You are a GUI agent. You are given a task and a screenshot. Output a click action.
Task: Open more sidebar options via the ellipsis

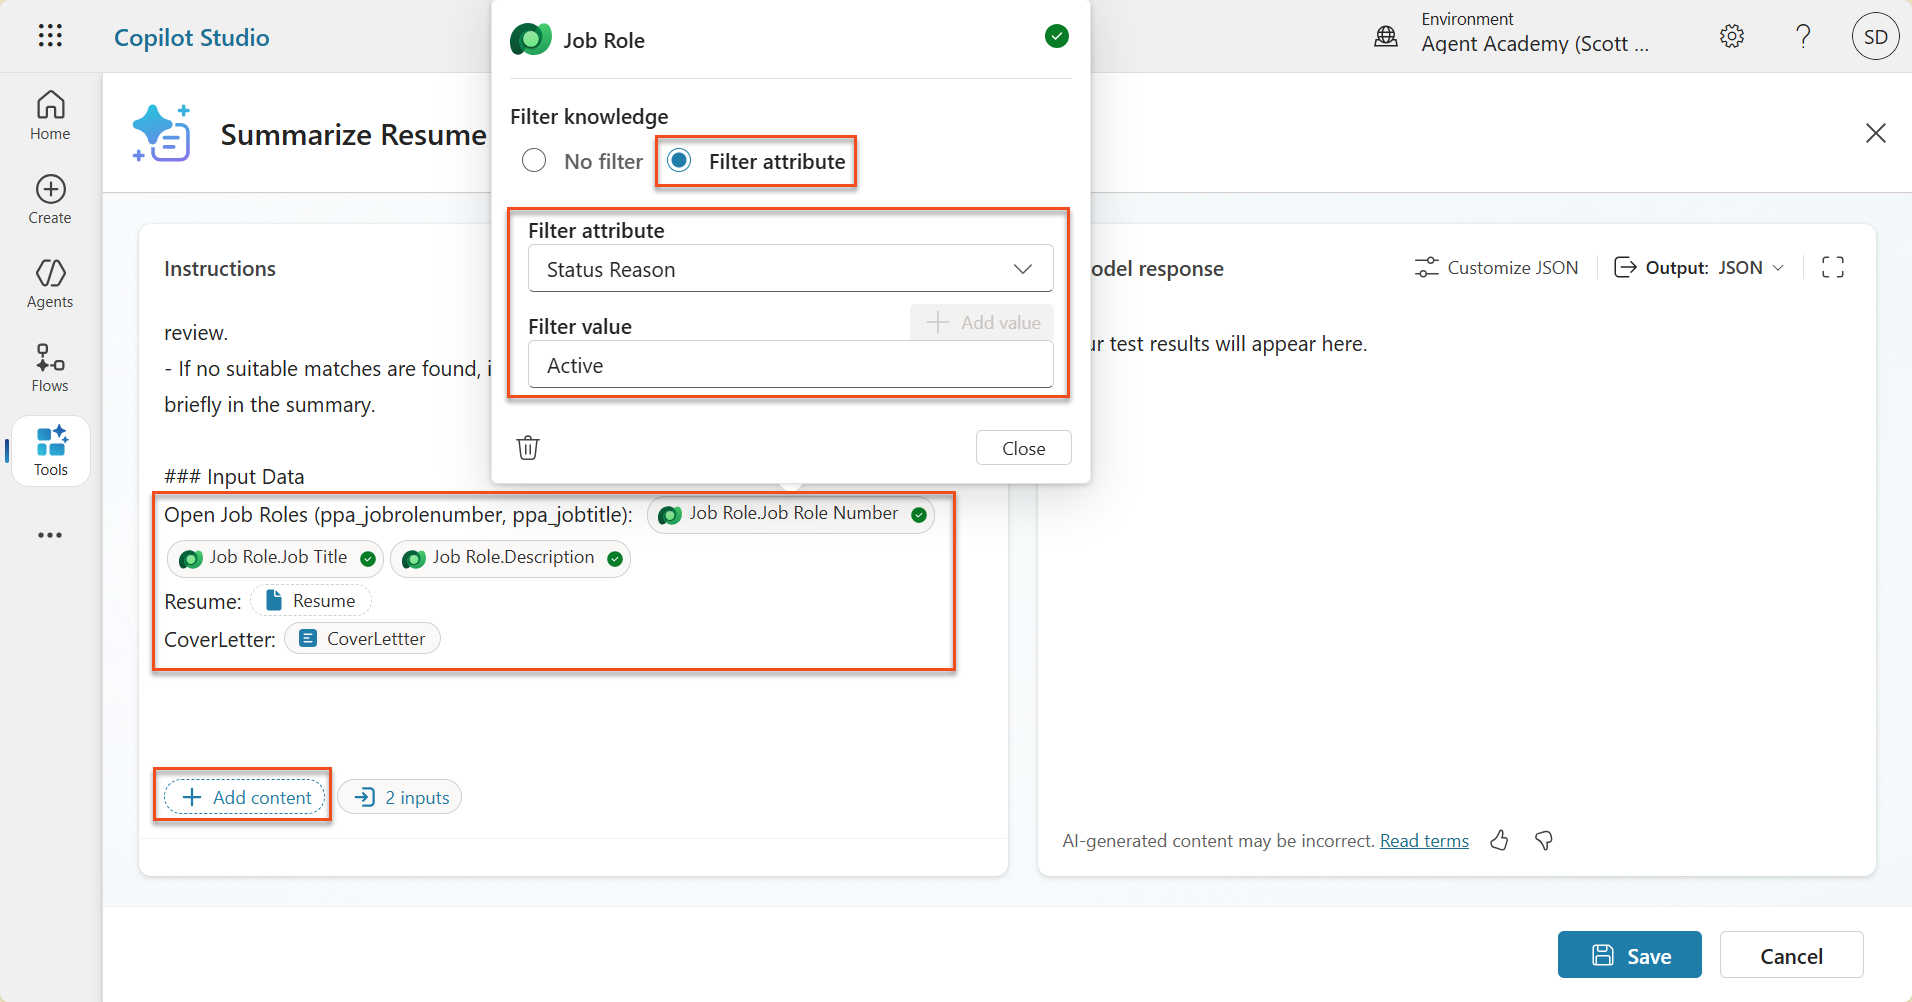[49, 535]
